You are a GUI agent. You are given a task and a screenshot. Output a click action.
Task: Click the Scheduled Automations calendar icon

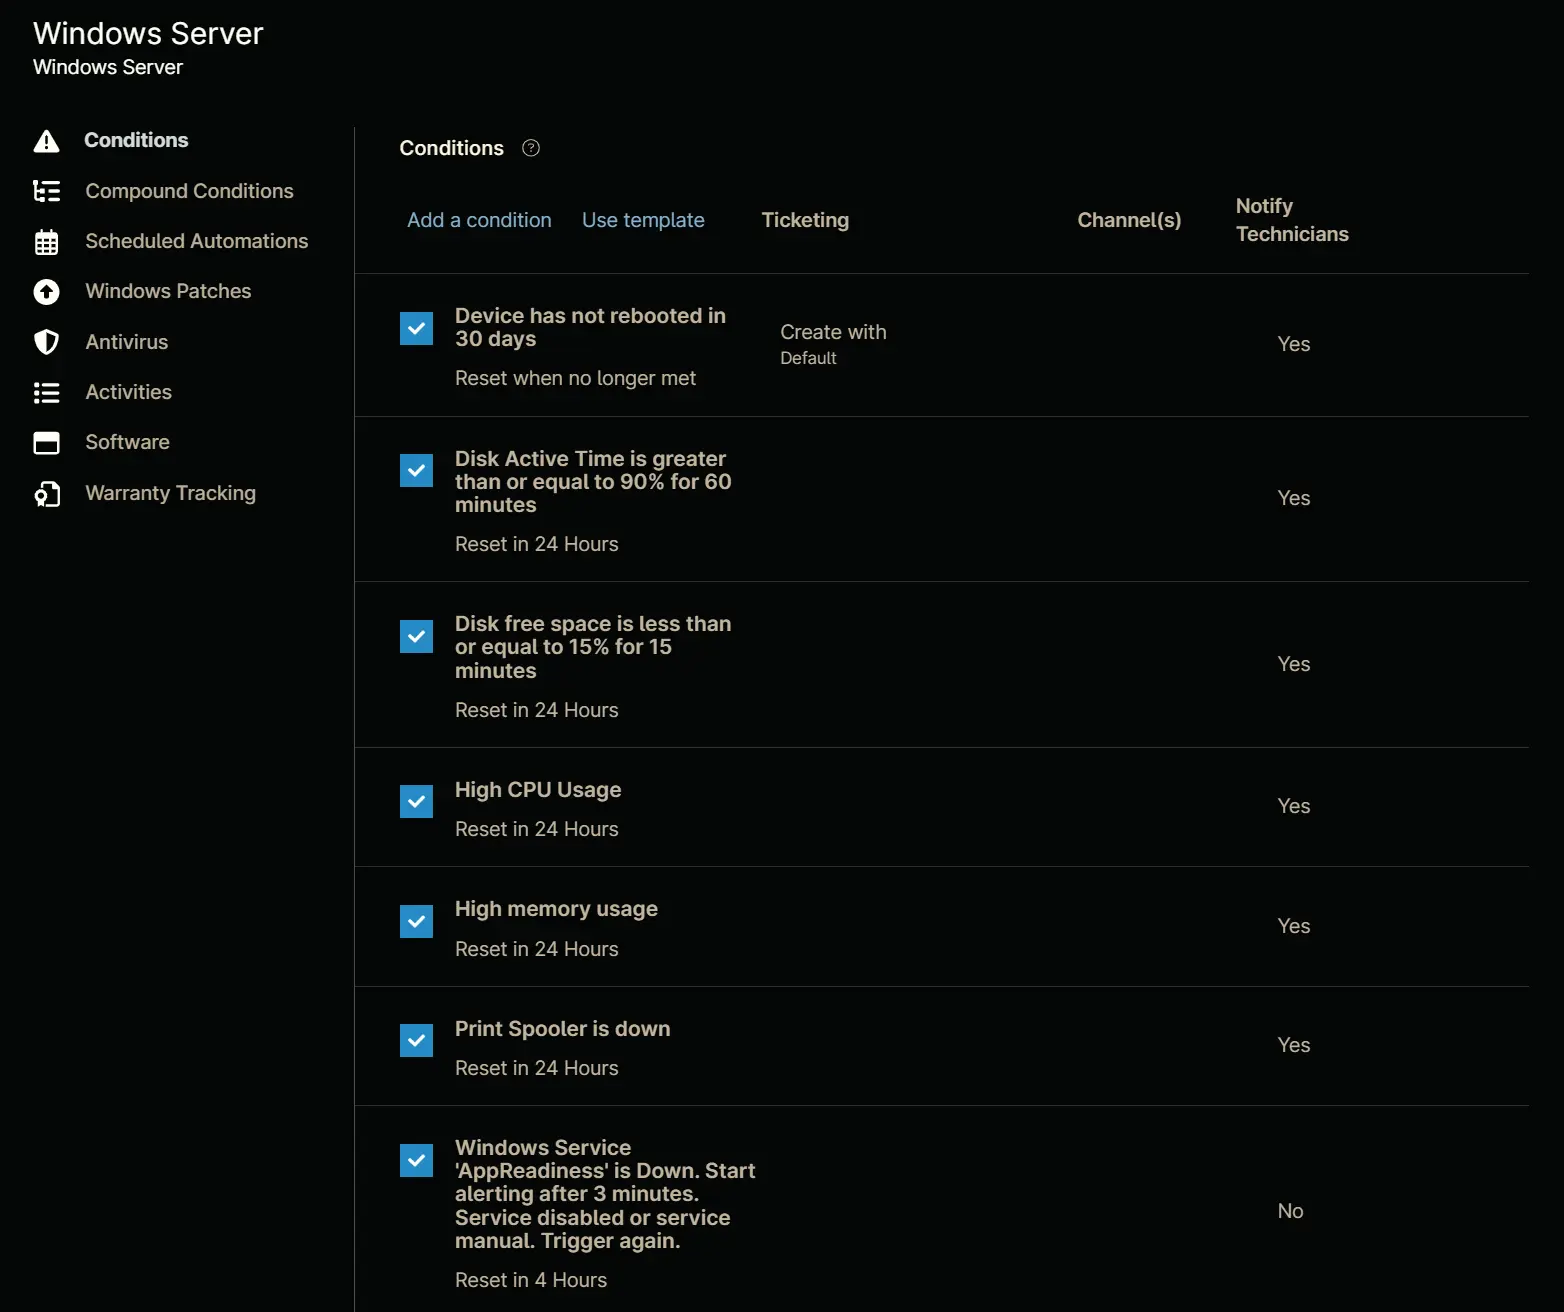(46, 242)
